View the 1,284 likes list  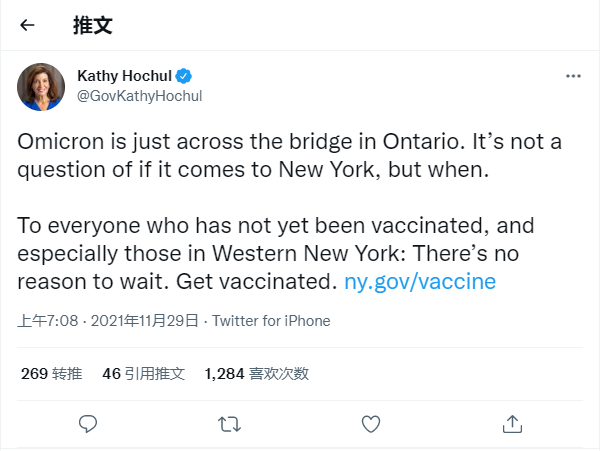click(256, 374)
